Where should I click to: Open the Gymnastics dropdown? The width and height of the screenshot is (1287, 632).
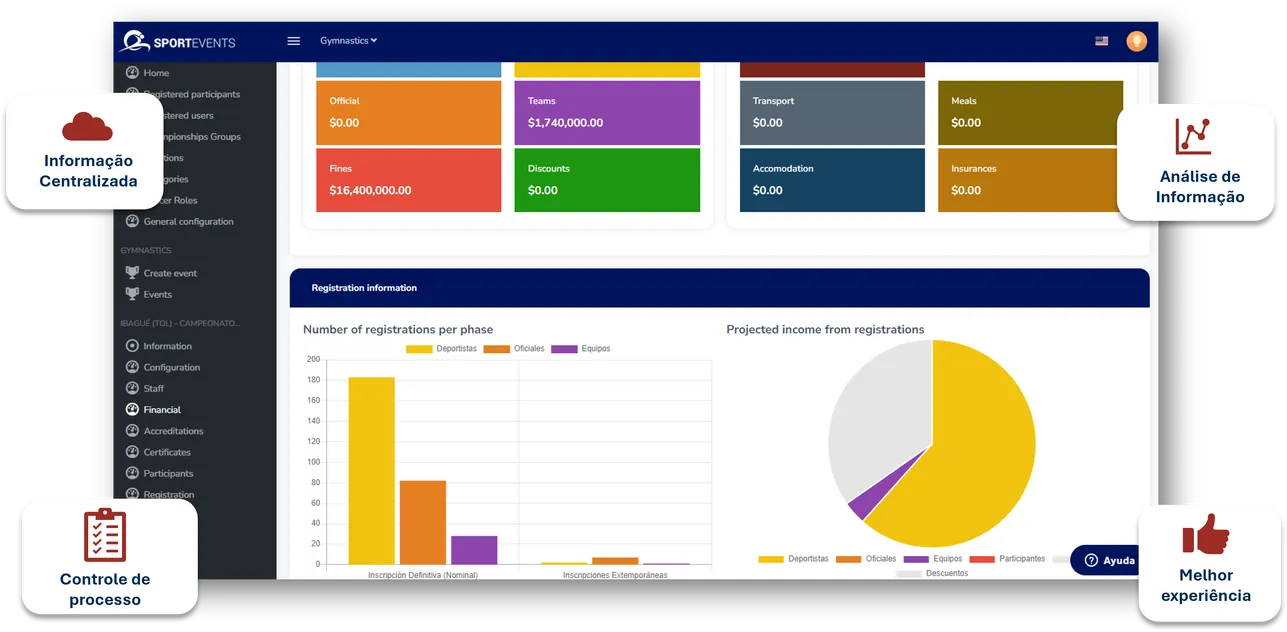click(348, 41)
